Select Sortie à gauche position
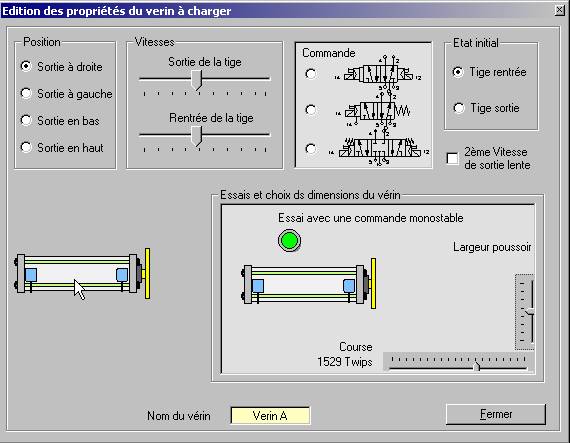The height and width of the screenshot is (443, 571). tap(67, 94)
